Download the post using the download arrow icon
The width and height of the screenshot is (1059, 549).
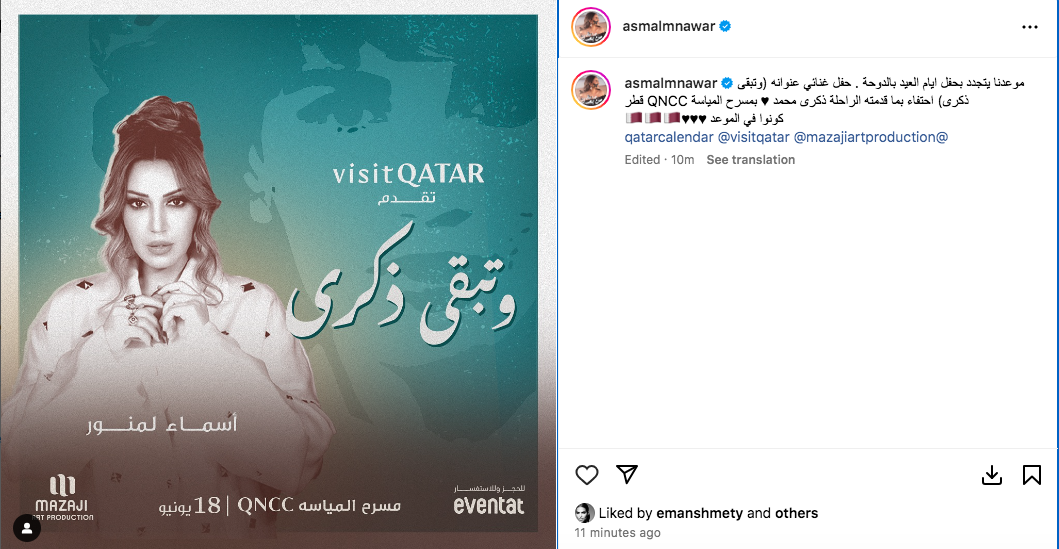coord(991,475)
